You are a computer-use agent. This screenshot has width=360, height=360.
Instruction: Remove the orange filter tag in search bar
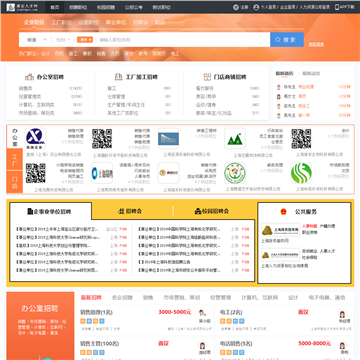[85, 40]
